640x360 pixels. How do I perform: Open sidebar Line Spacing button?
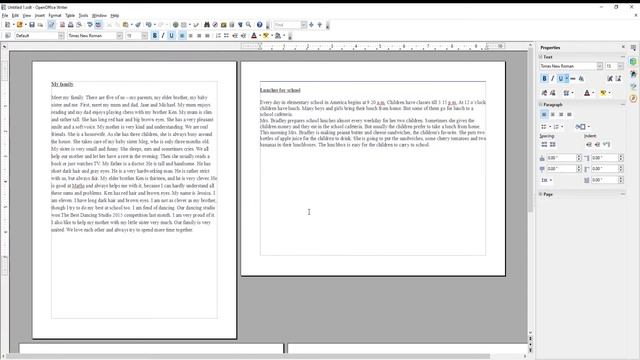click(x=546, y=180)
